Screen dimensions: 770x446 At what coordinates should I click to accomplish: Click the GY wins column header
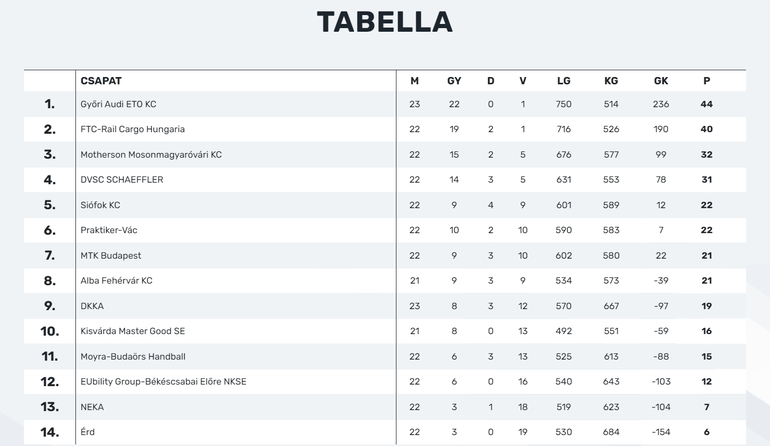click(x=454, y=81)
